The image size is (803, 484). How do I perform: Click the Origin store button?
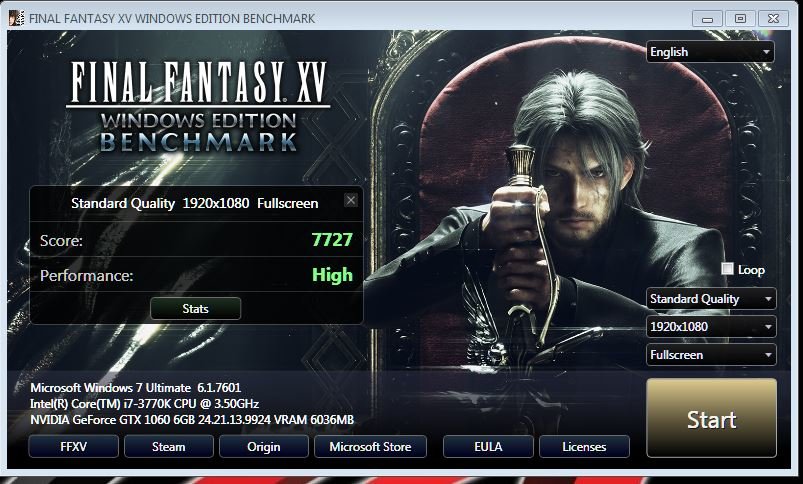pos(264,447)
